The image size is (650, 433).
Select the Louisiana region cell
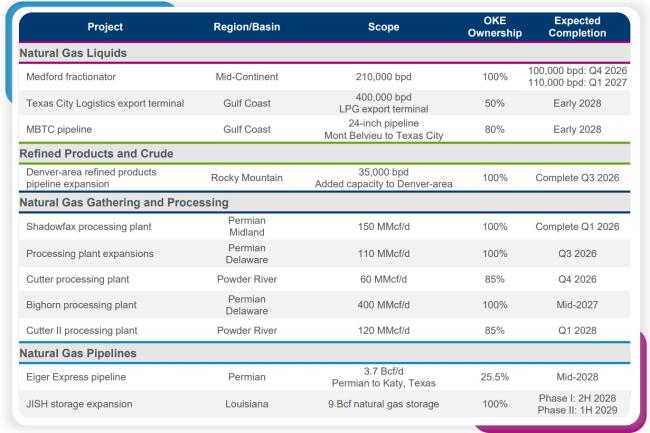click(x=247, y=404)
